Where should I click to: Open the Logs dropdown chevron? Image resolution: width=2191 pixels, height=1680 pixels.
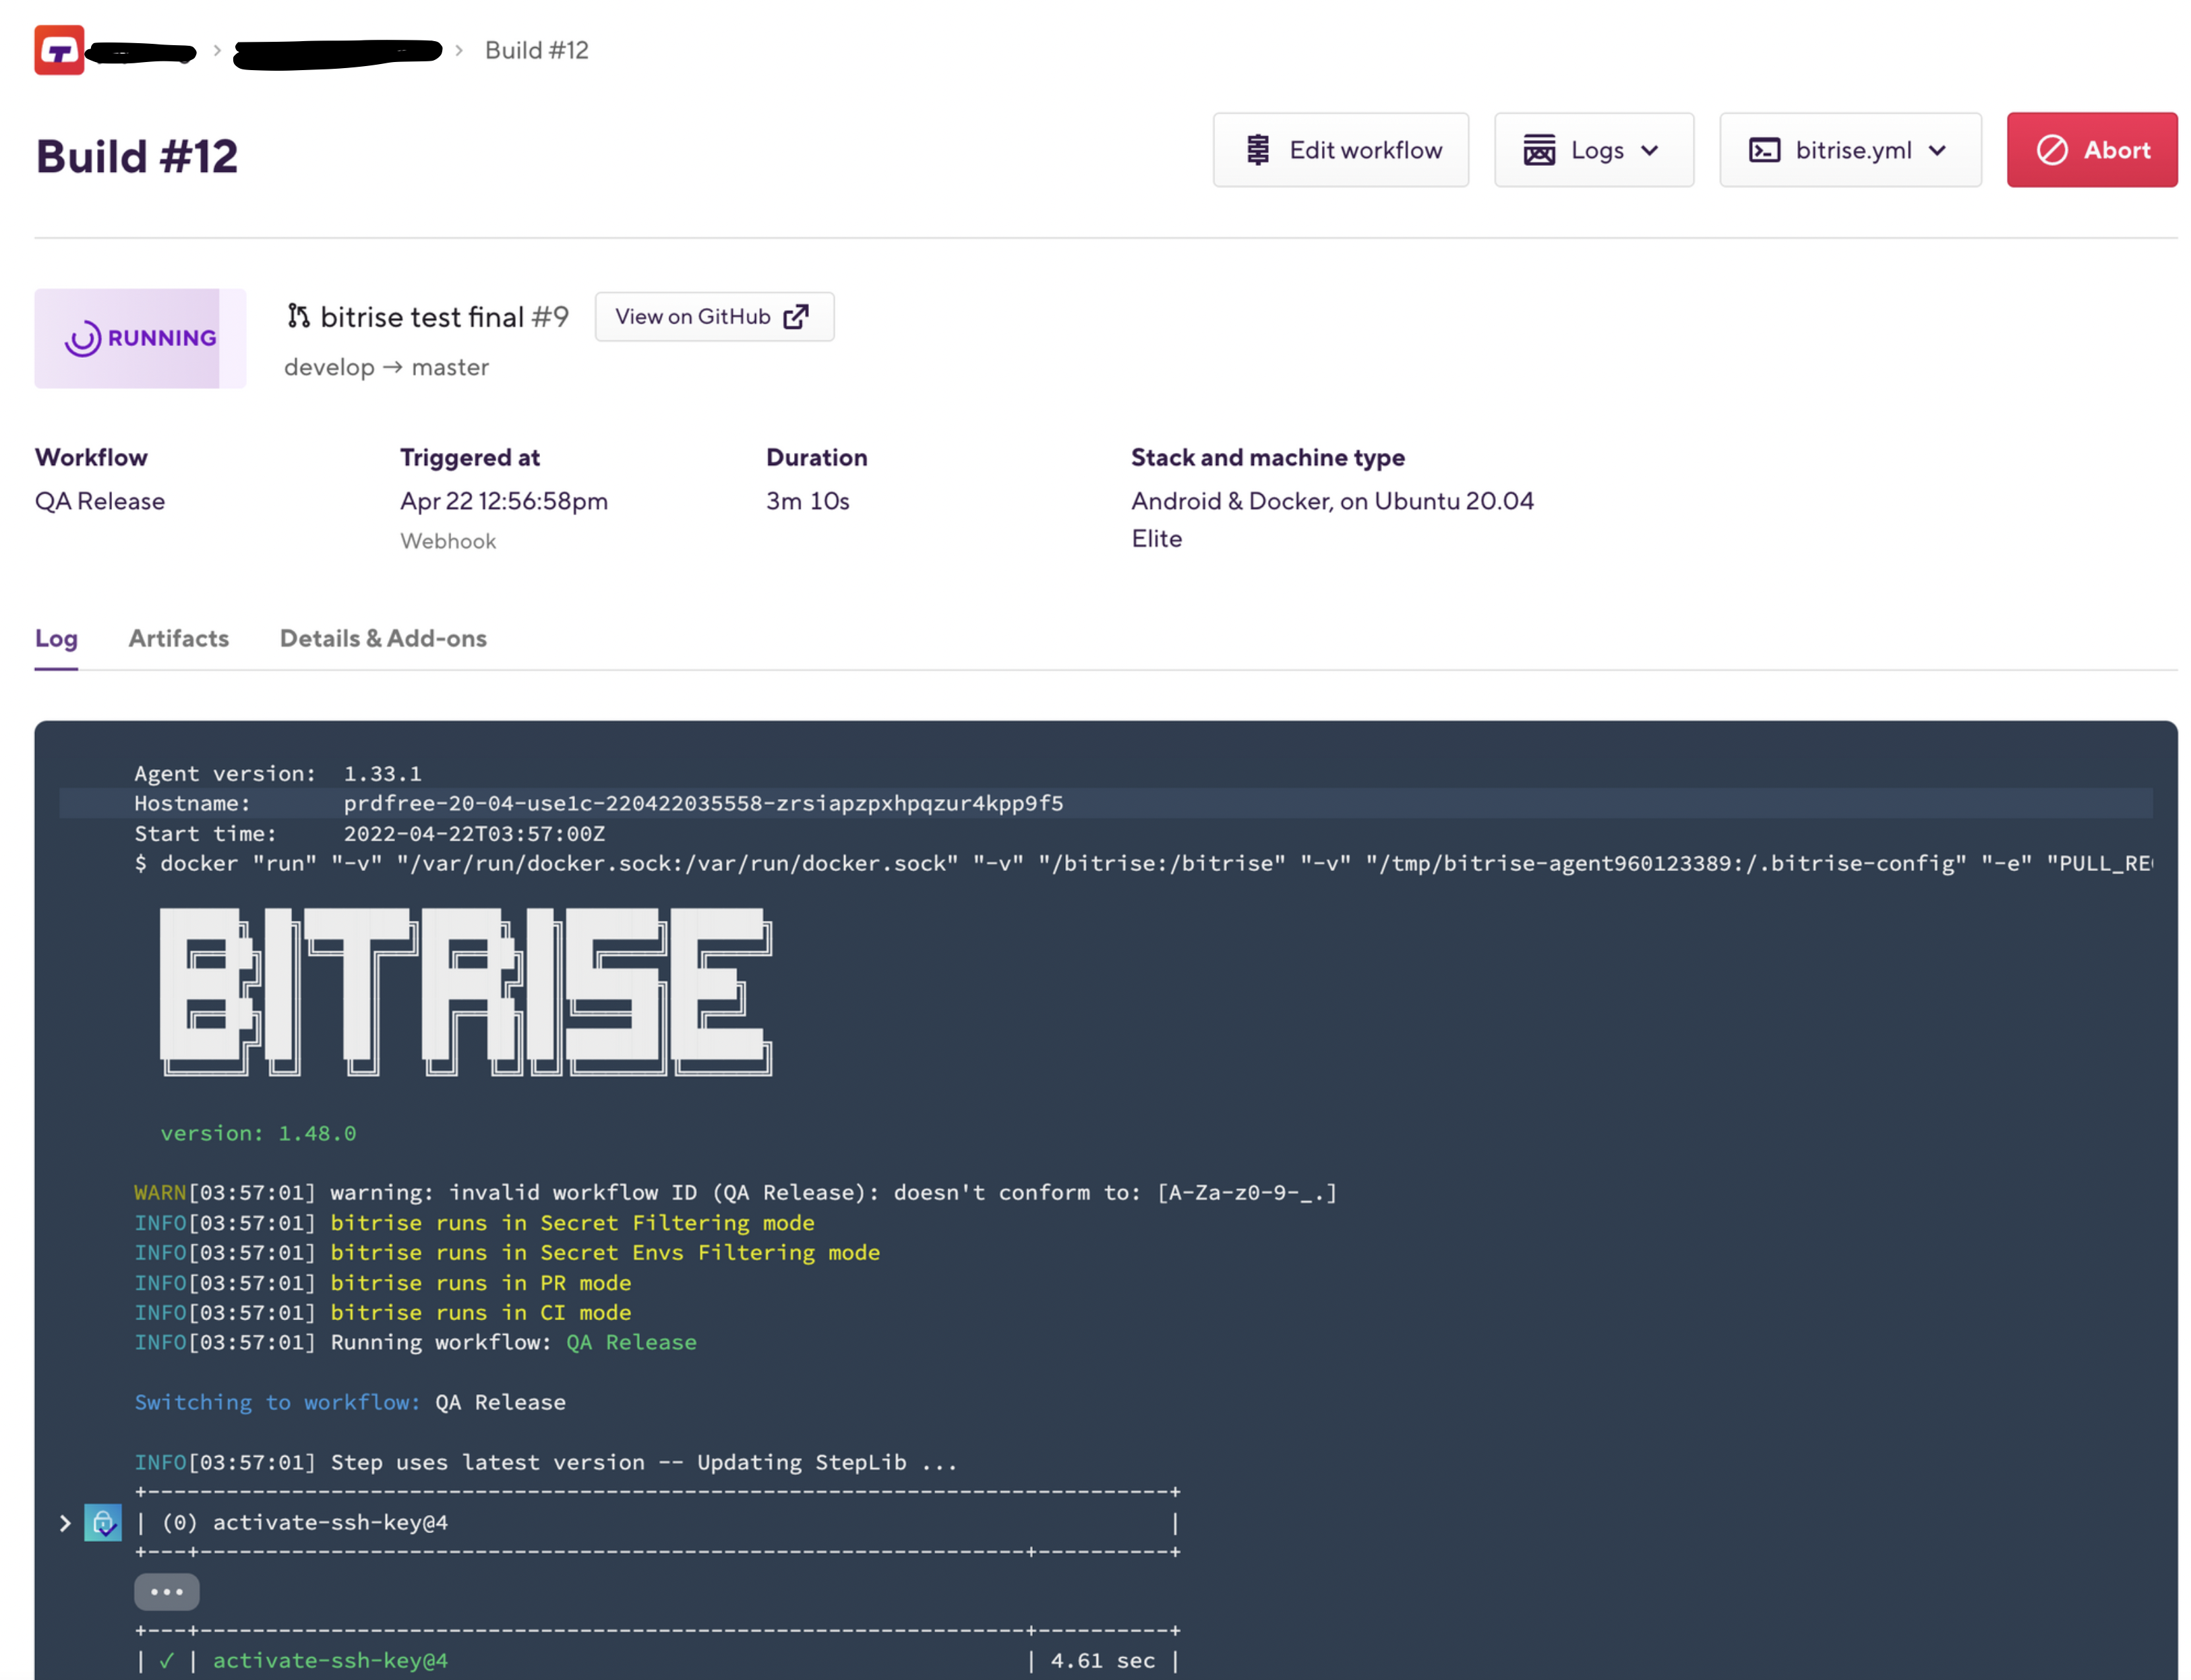(x=1649, y=150)
